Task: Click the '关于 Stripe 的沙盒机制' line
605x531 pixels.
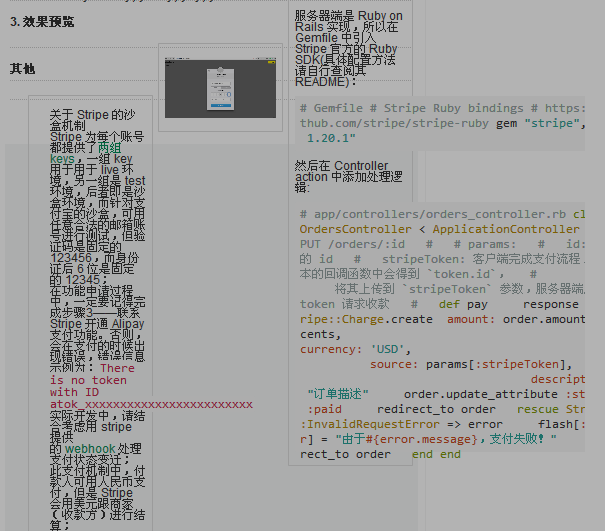Action: coord(92,120)
